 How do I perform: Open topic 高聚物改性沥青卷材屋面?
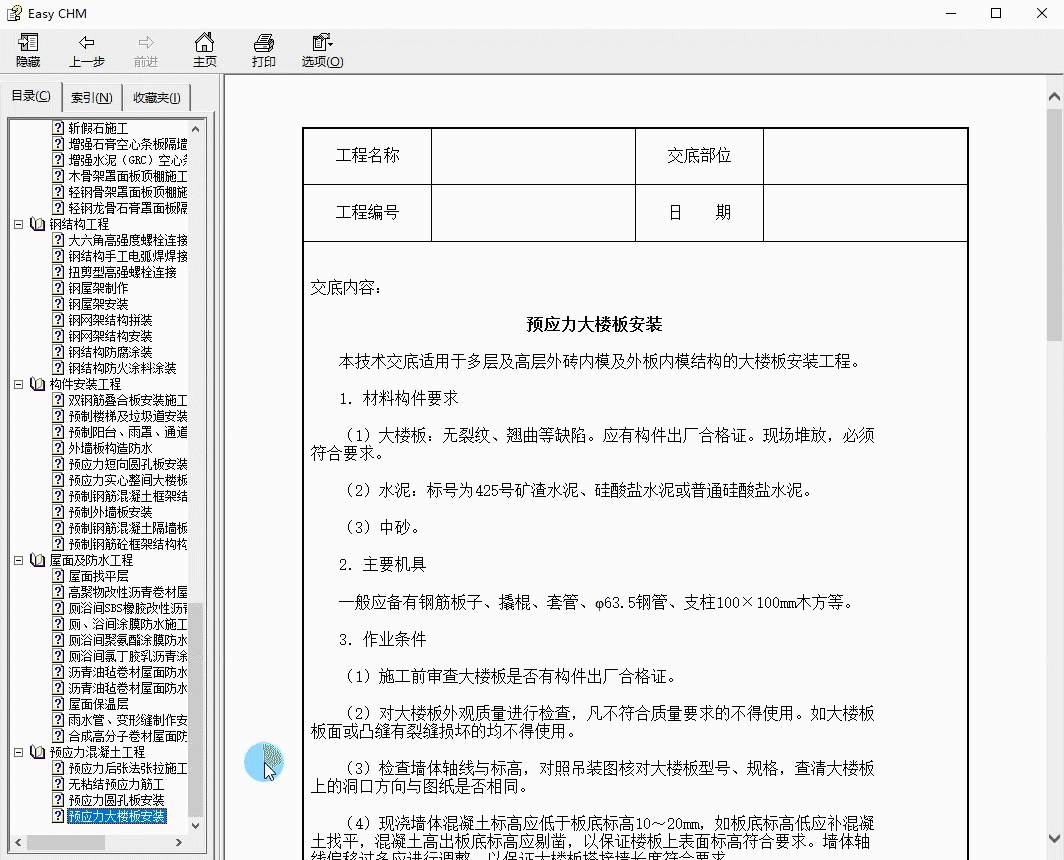pyautogui.click(x=128, y=592)
